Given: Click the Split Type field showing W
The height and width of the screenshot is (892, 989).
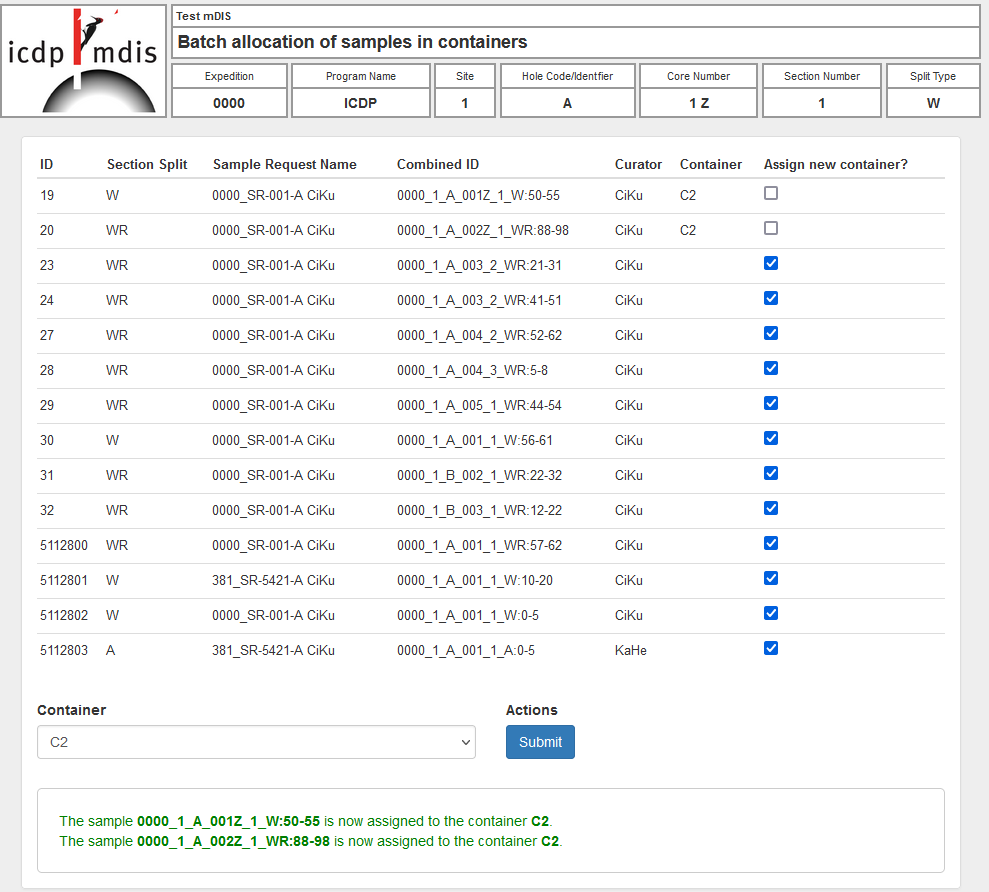Looking at the screenshot, I should (x=932, y=101).
